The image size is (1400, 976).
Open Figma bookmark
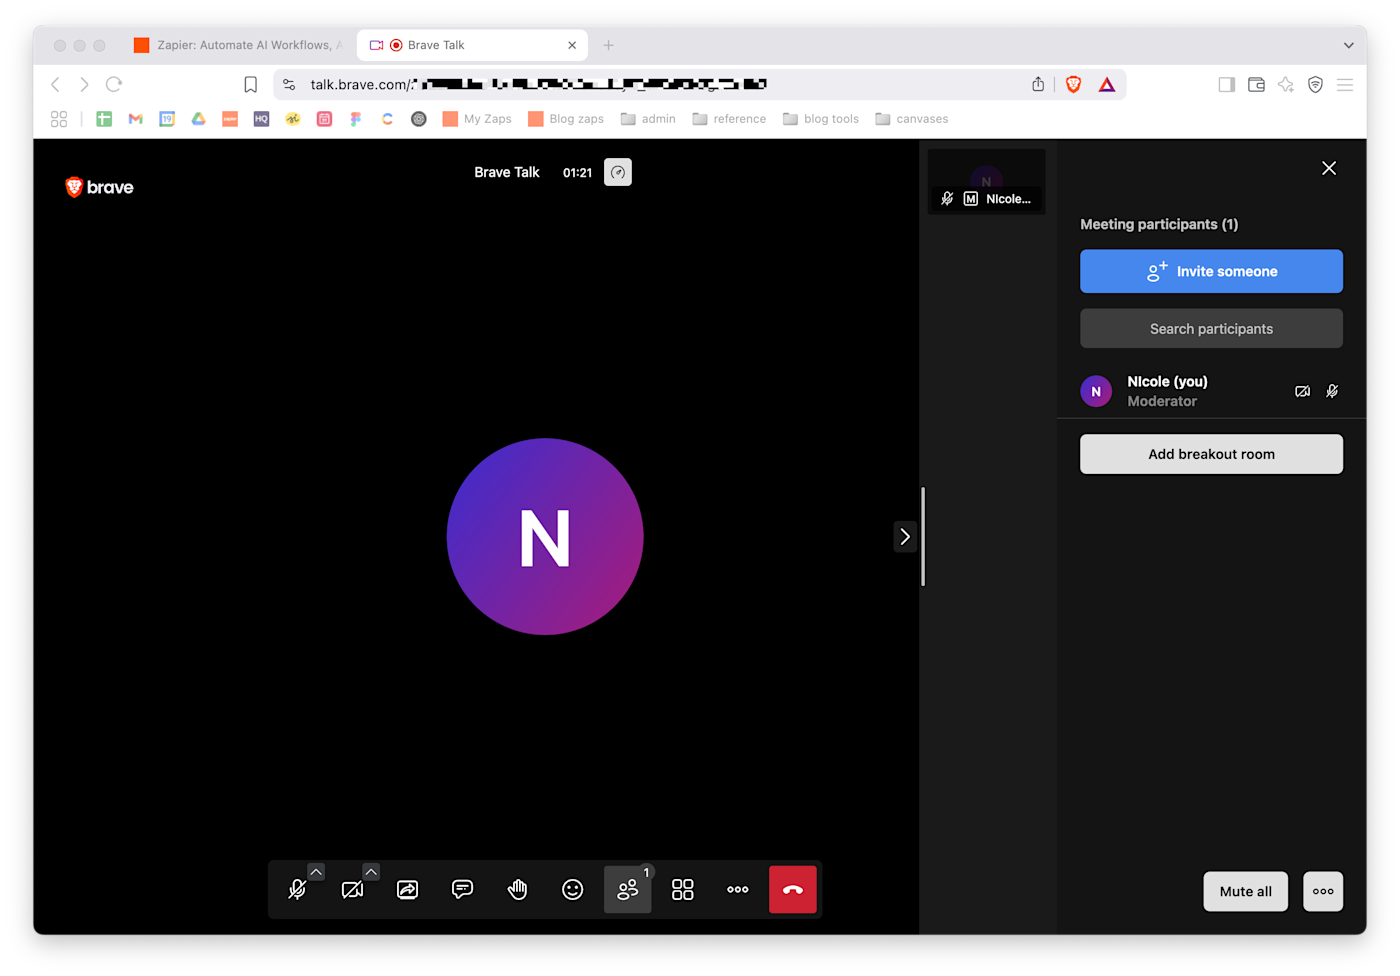[x=355, y=119]
